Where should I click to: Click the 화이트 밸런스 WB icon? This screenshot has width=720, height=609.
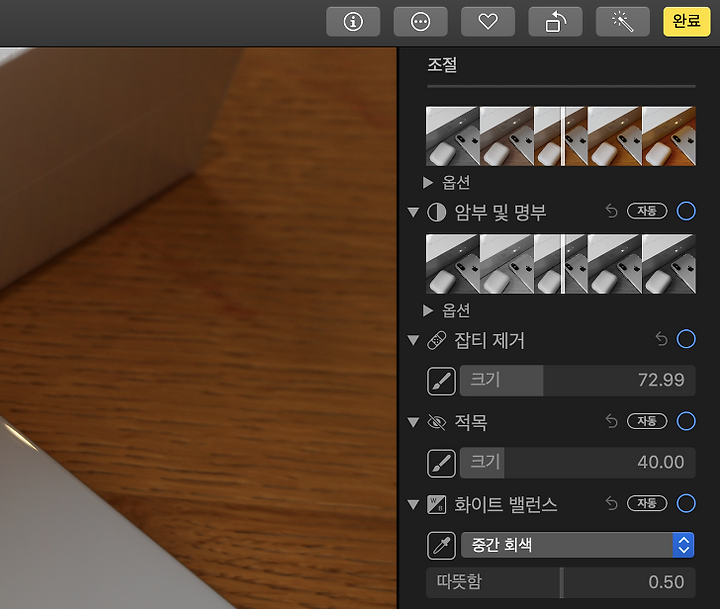pos(436,504)
